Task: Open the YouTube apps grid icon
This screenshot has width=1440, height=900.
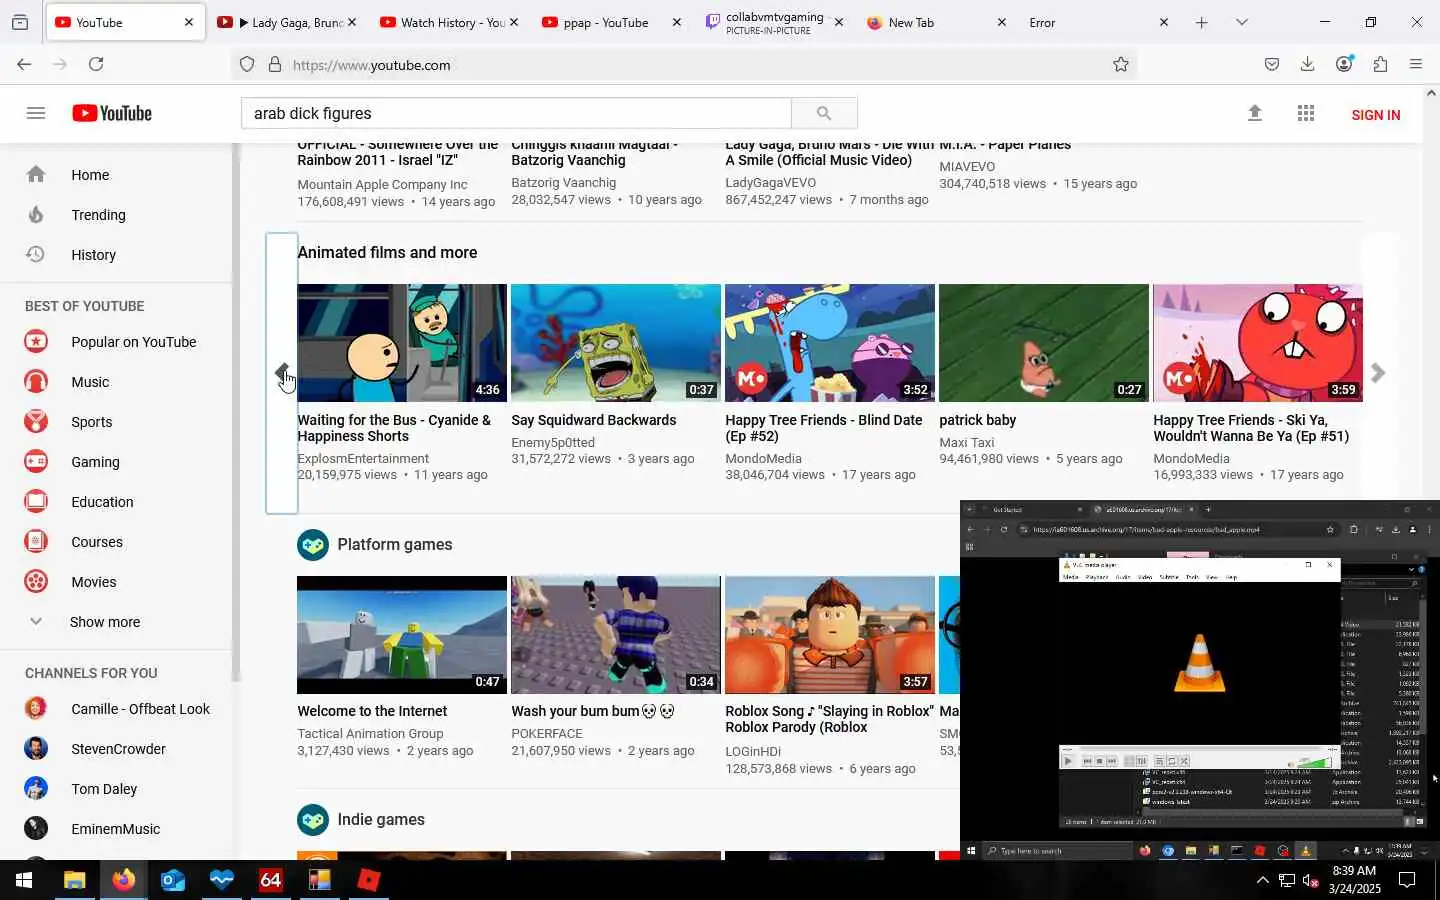Action: [x=1306, y=113]
